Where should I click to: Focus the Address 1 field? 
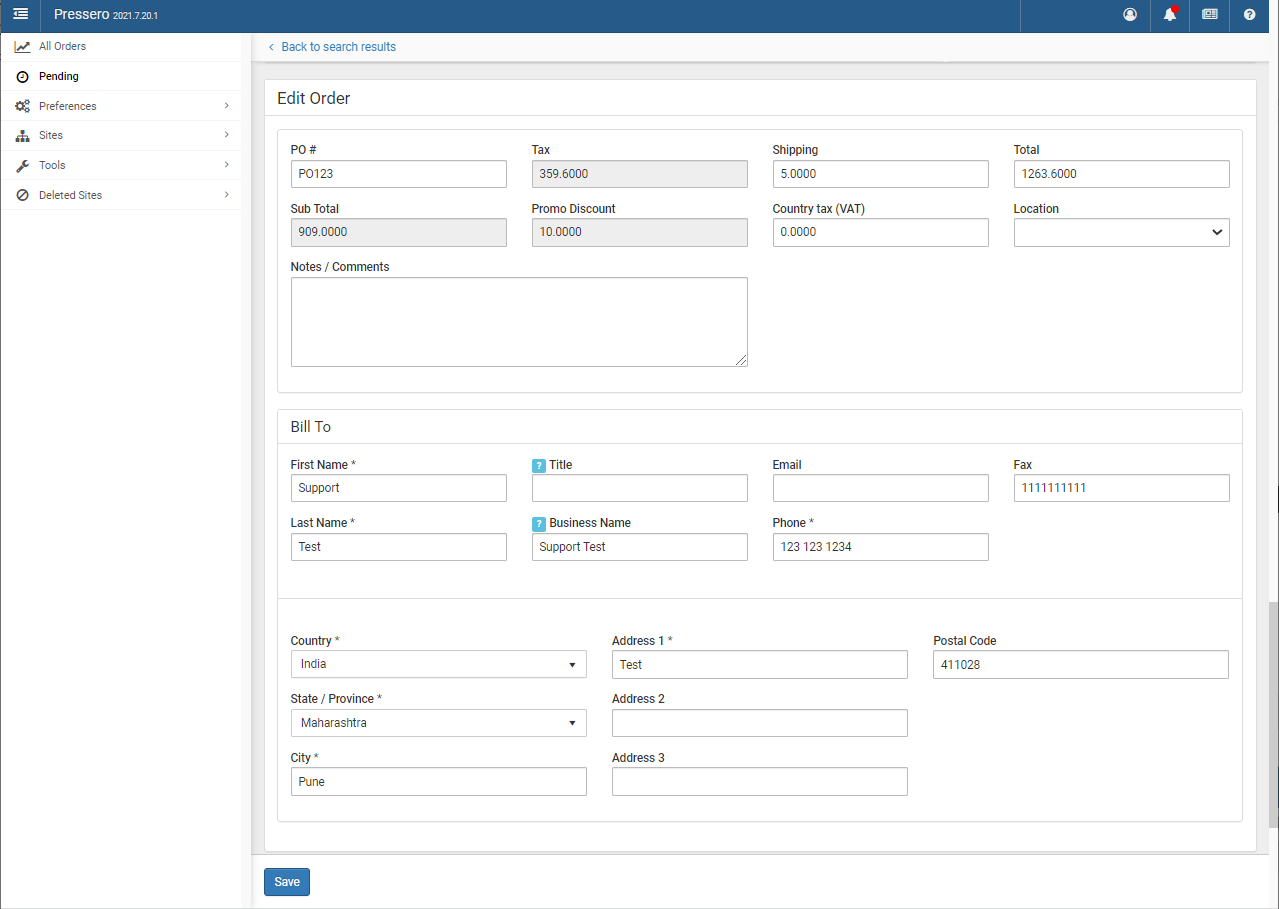click(x=759, y=665)
